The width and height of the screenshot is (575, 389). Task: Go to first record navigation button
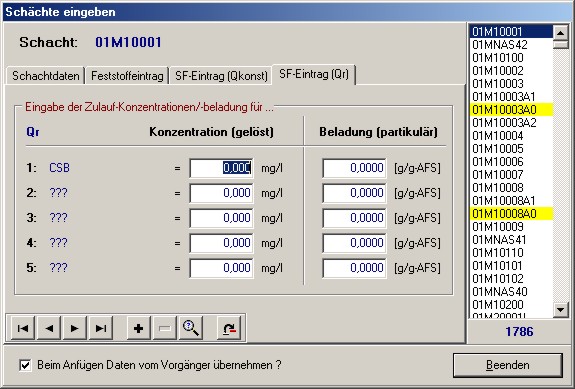(x=23, y=328)
